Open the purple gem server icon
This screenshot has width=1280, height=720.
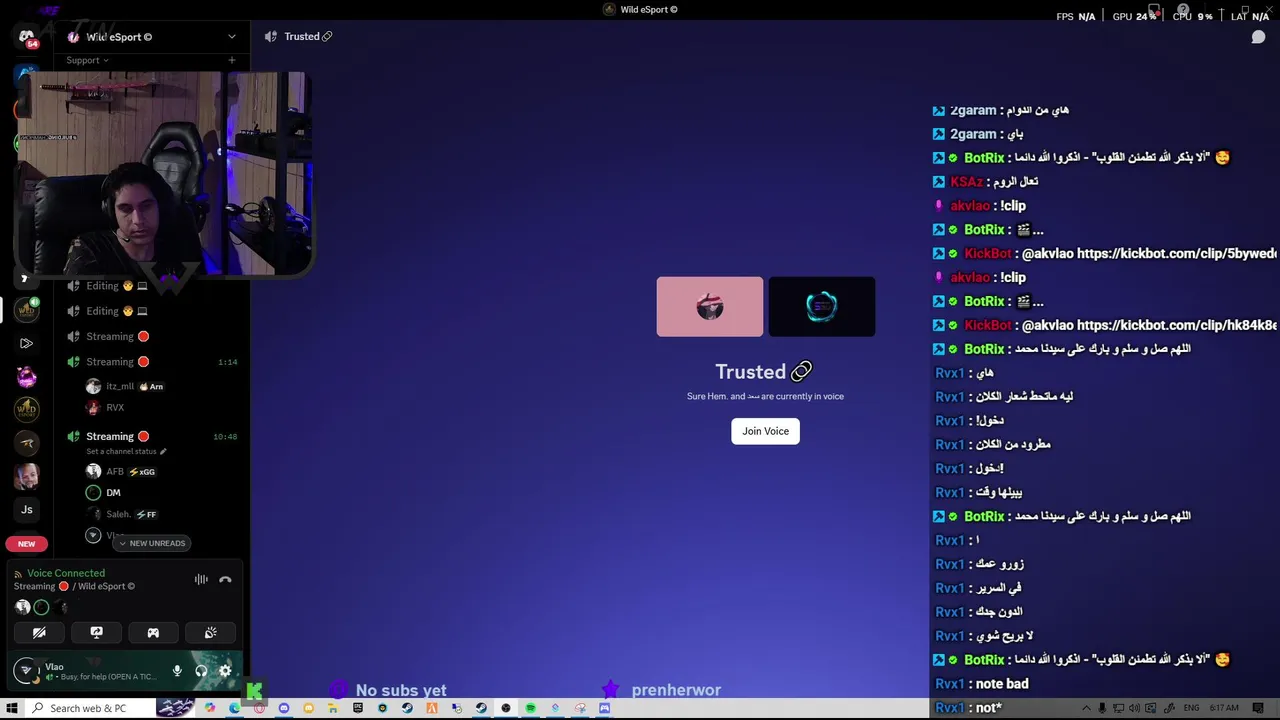tap(27, 377)
